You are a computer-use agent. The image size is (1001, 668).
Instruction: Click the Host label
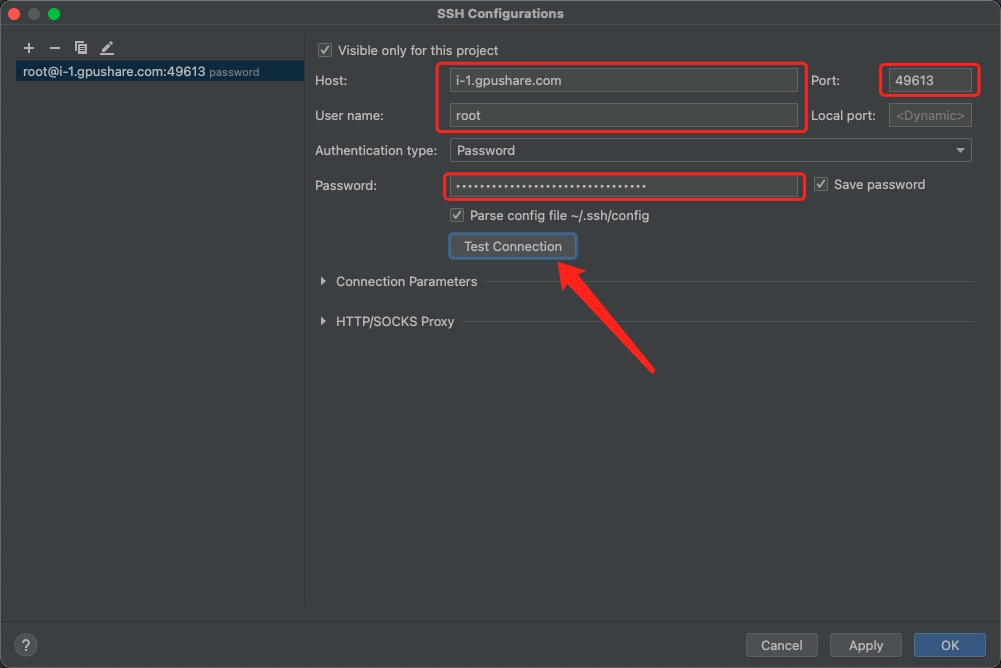(331, 80)
